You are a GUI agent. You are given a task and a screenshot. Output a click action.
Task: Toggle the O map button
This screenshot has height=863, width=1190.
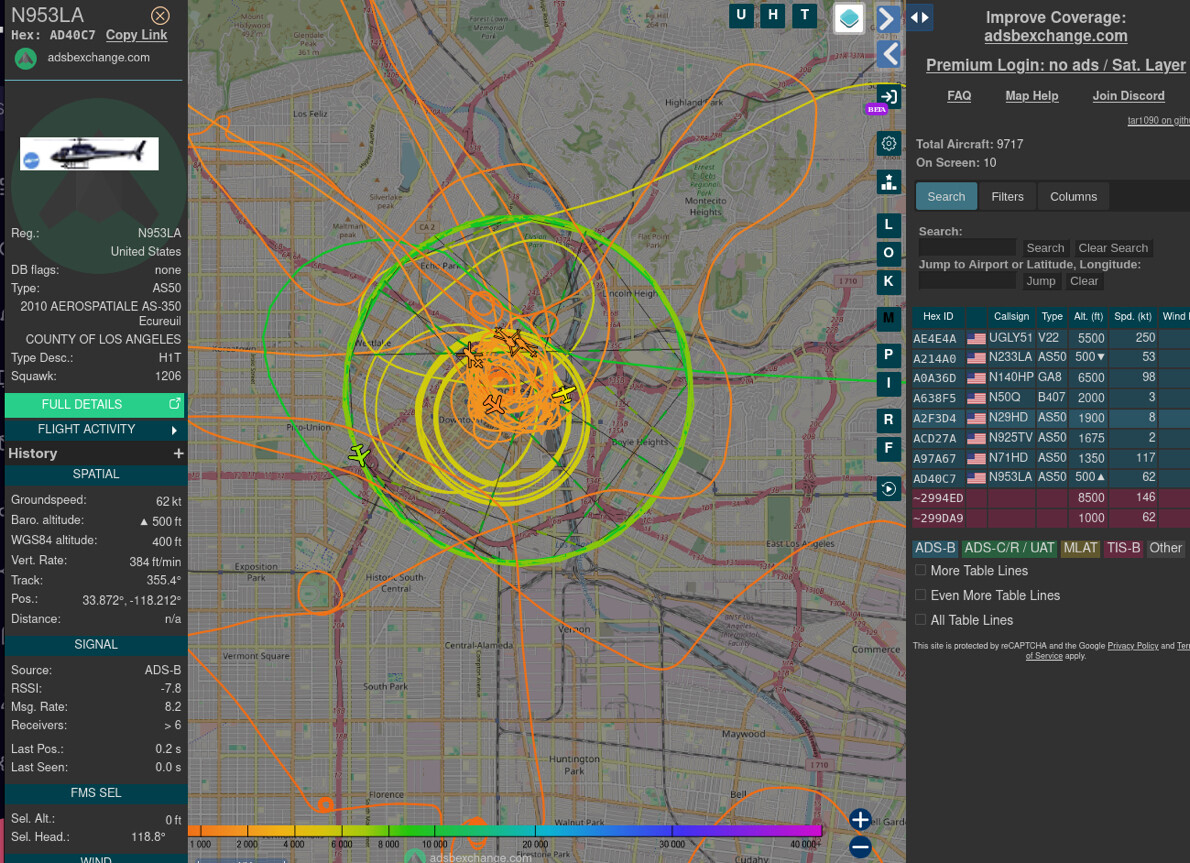(x=889, y=253)
